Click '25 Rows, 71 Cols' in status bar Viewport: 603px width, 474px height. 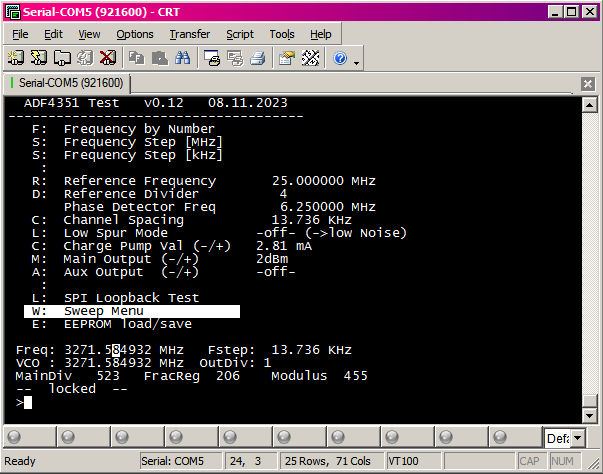328,461
